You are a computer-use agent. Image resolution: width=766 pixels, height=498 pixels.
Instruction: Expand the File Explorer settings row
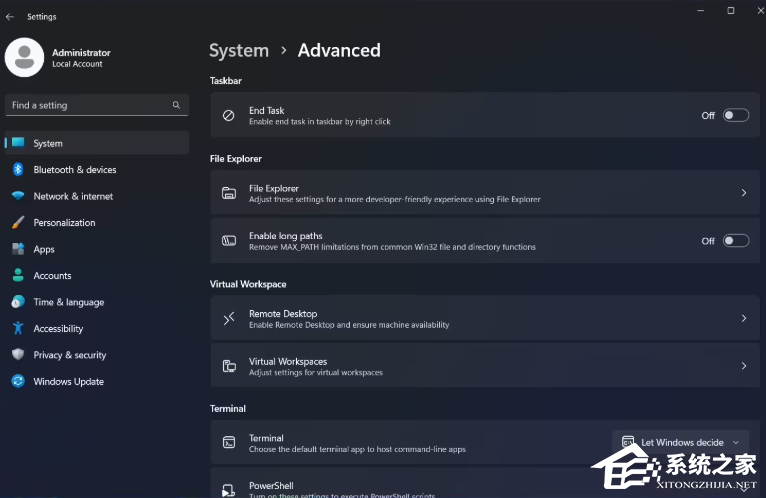(743, 193)
